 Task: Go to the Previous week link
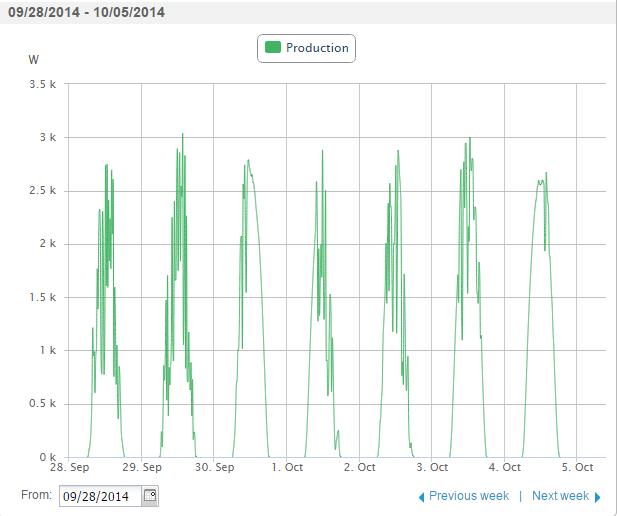coord(468,496)
